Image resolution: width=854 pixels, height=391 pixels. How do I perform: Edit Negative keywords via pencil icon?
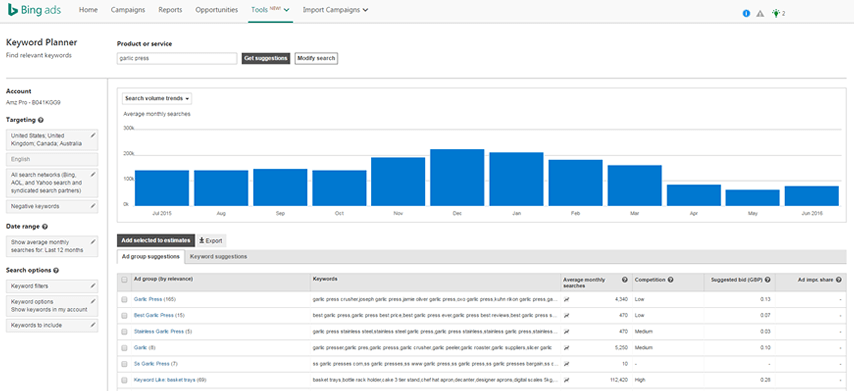pos(93,206)
